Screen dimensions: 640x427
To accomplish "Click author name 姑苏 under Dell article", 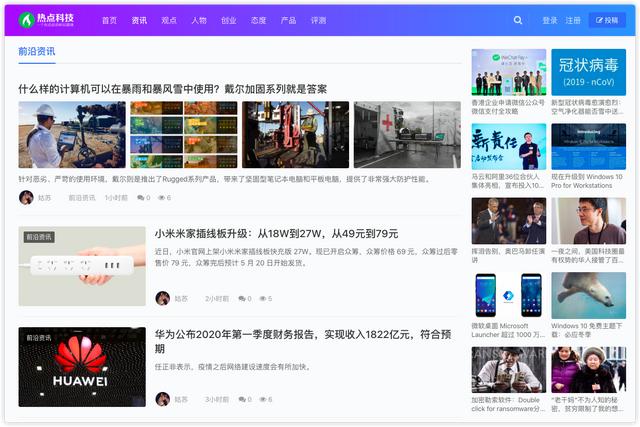I will [44, 198].
